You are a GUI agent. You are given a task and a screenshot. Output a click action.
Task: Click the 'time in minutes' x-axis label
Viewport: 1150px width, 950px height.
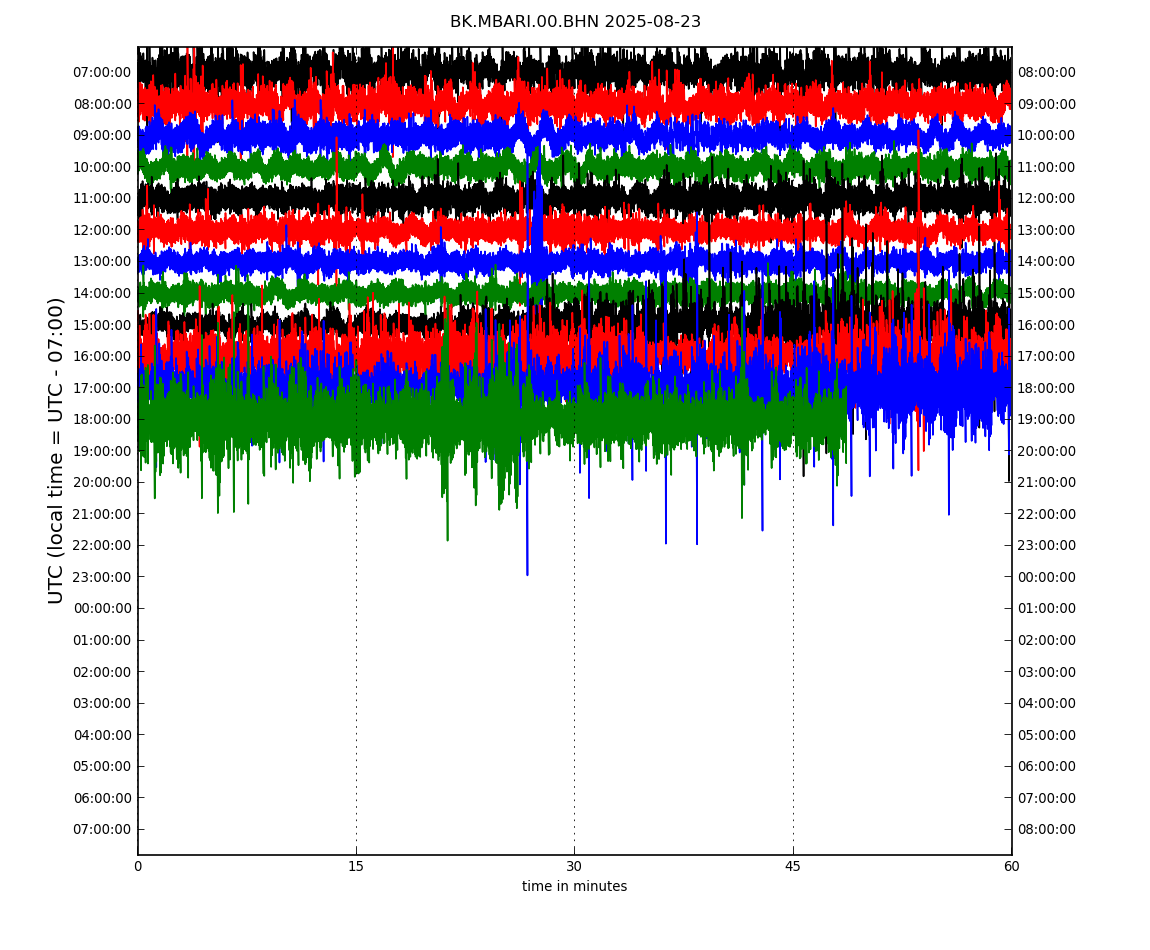coord(574,886)
